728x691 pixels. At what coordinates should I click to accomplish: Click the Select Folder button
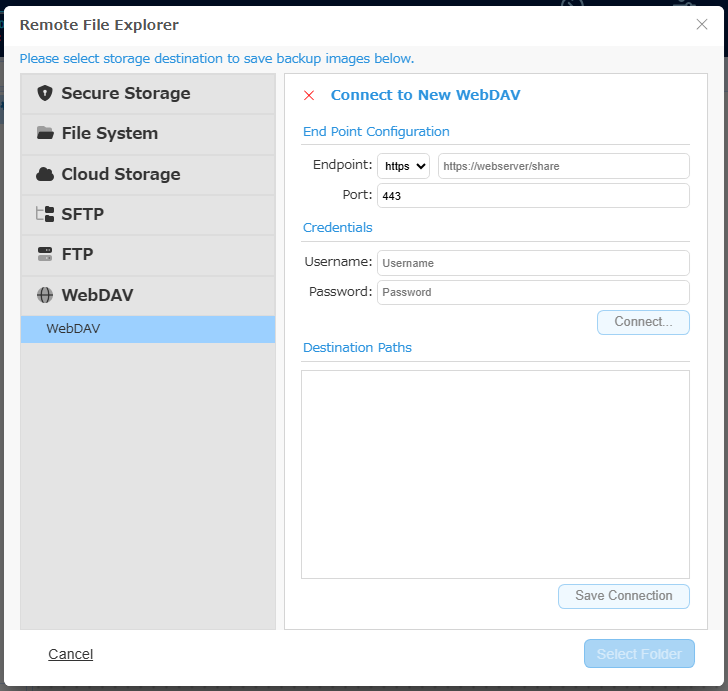639,654
